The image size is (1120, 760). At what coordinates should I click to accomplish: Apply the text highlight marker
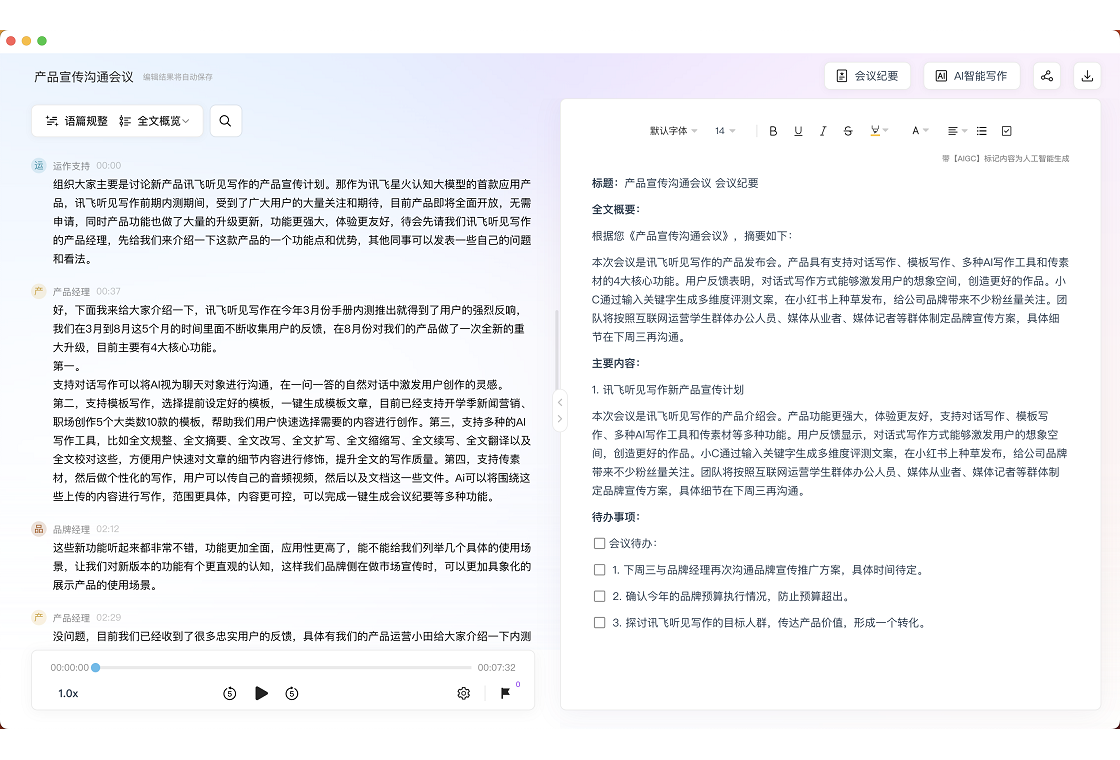point(875,131)
